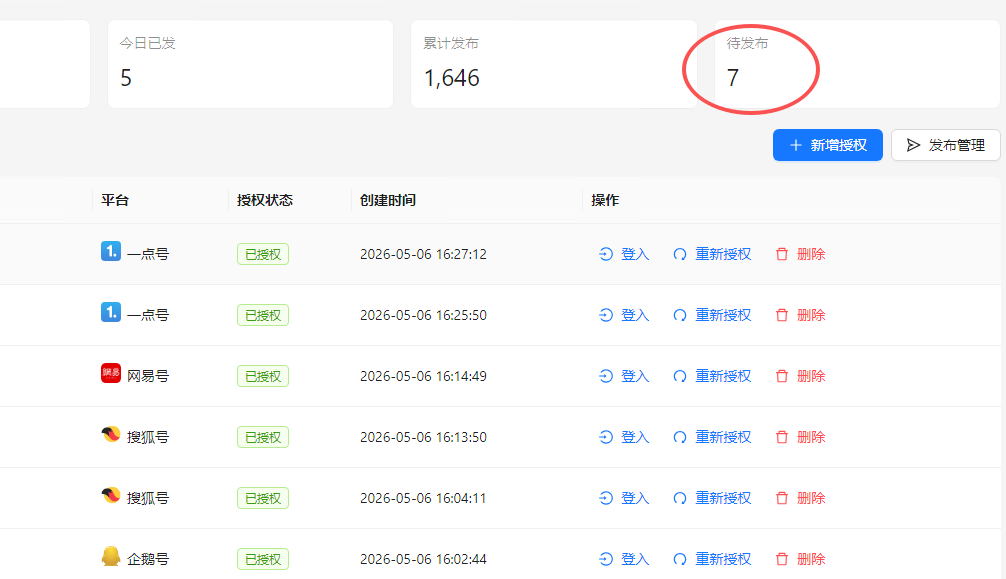Click 重新授权 for 一点号 created 16:25:50
This screenshot has width=1006, height=579.
(712, 315)
